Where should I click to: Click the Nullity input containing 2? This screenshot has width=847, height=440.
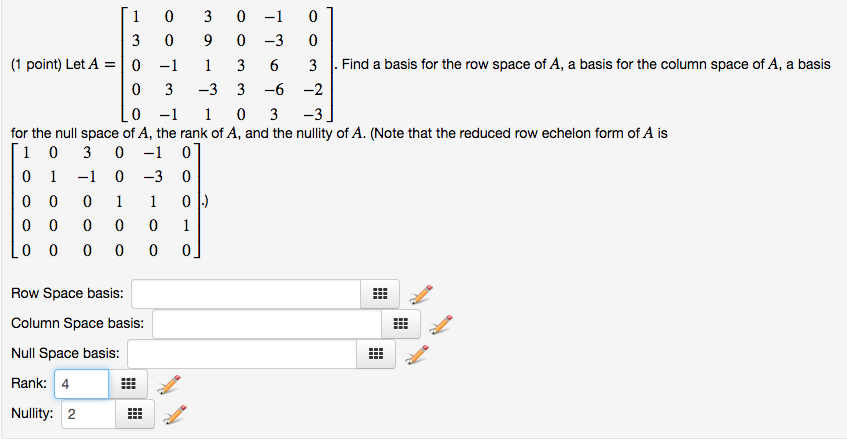[x=88, y=414]
